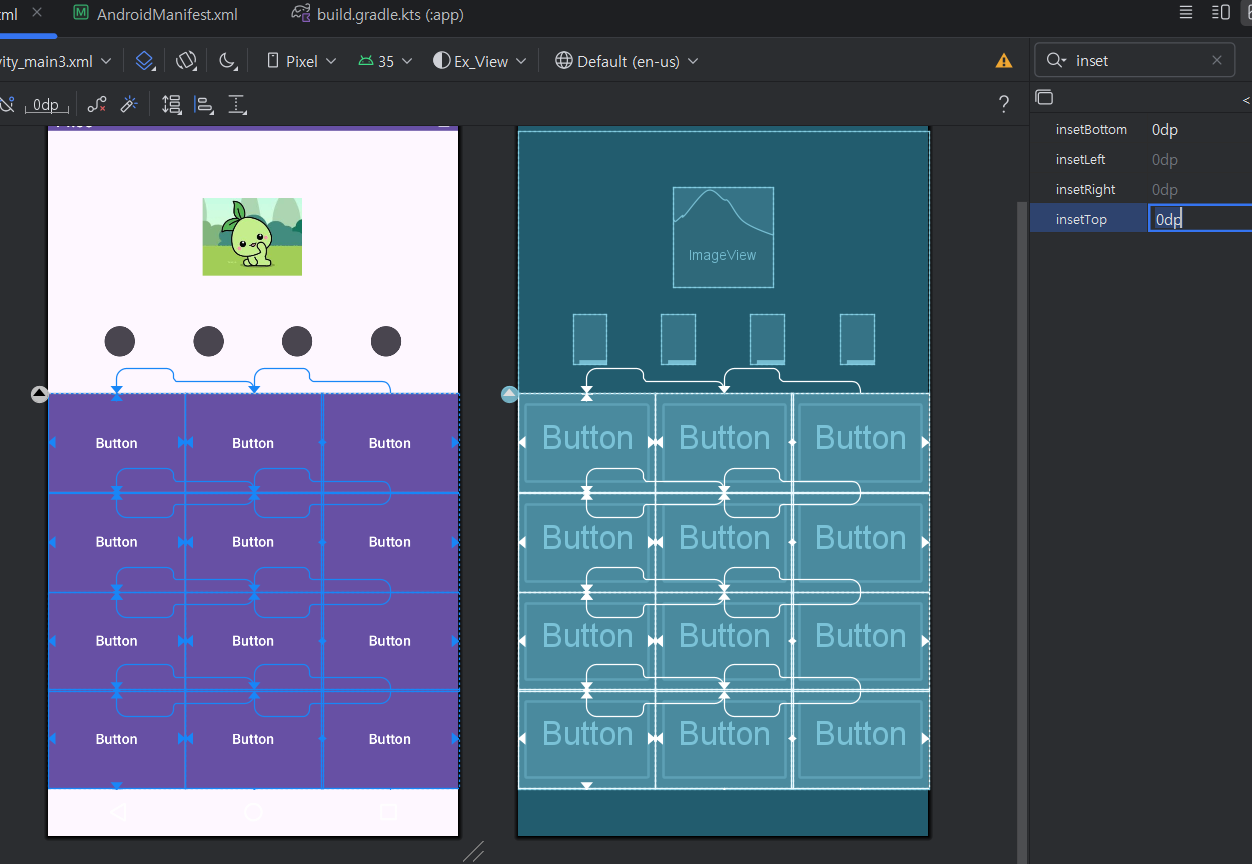Select the bottom-right Button in the design preview

tap(390, 739)
